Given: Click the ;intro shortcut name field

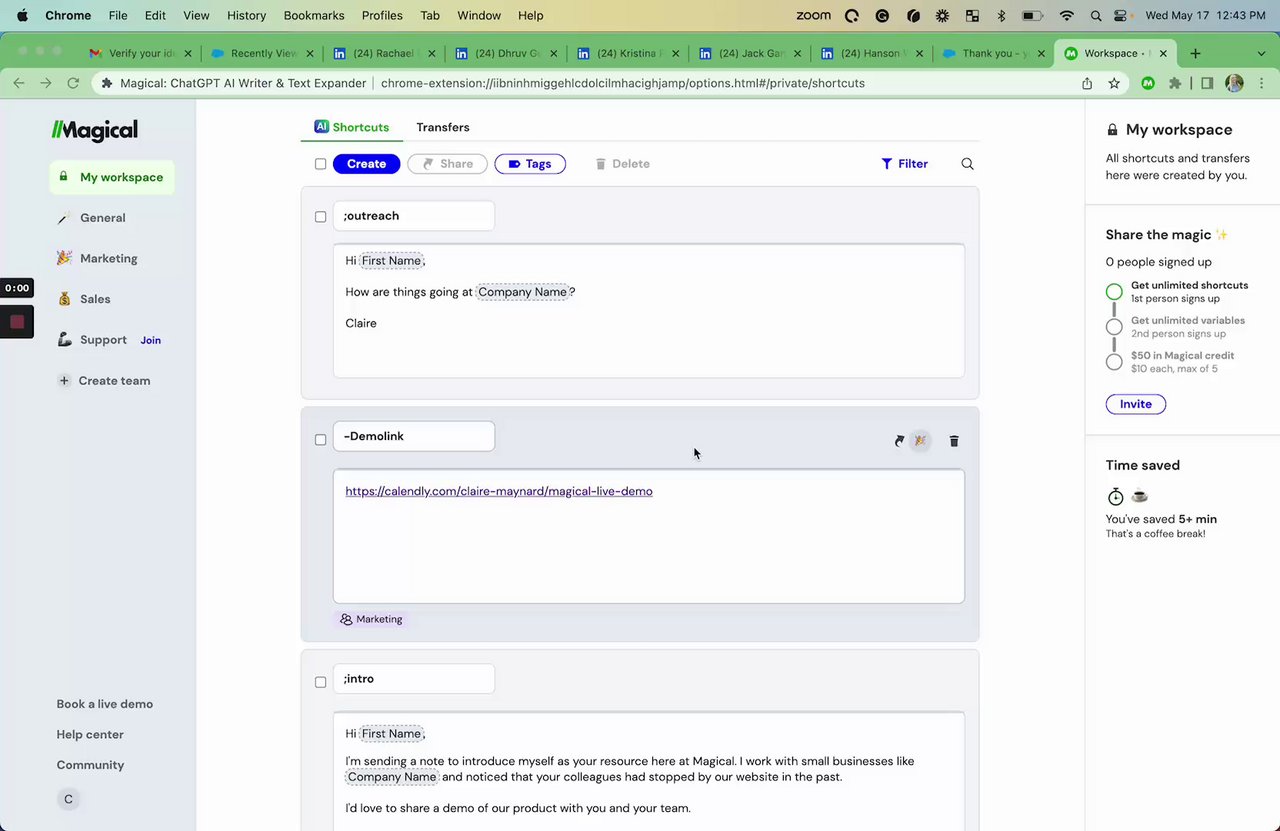Looking at the screenshot, I should pyautogui.click(x=414, y=679).
